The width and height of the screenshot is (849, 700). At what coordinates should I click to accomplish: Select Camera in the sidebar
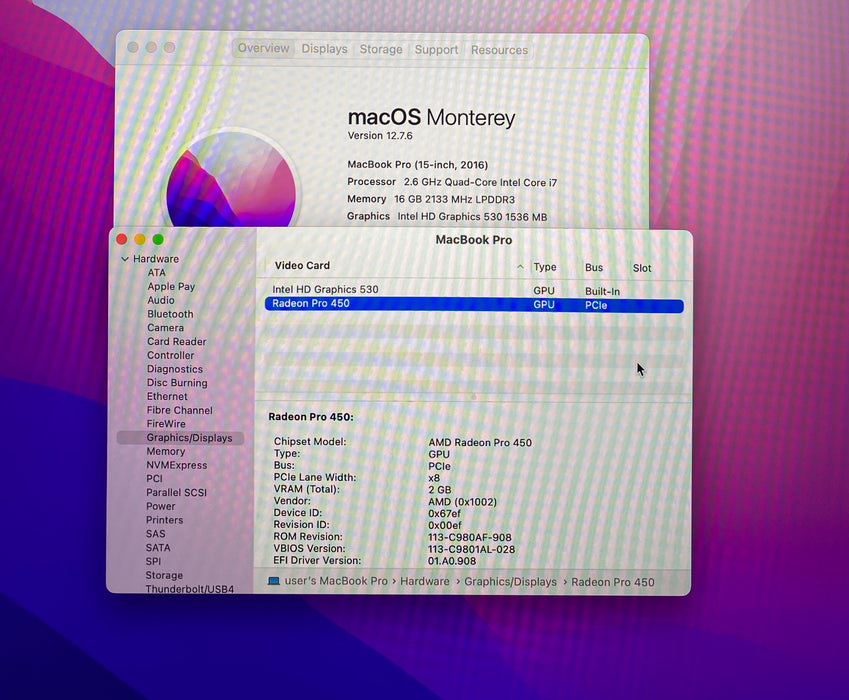(x=165, y=328)
